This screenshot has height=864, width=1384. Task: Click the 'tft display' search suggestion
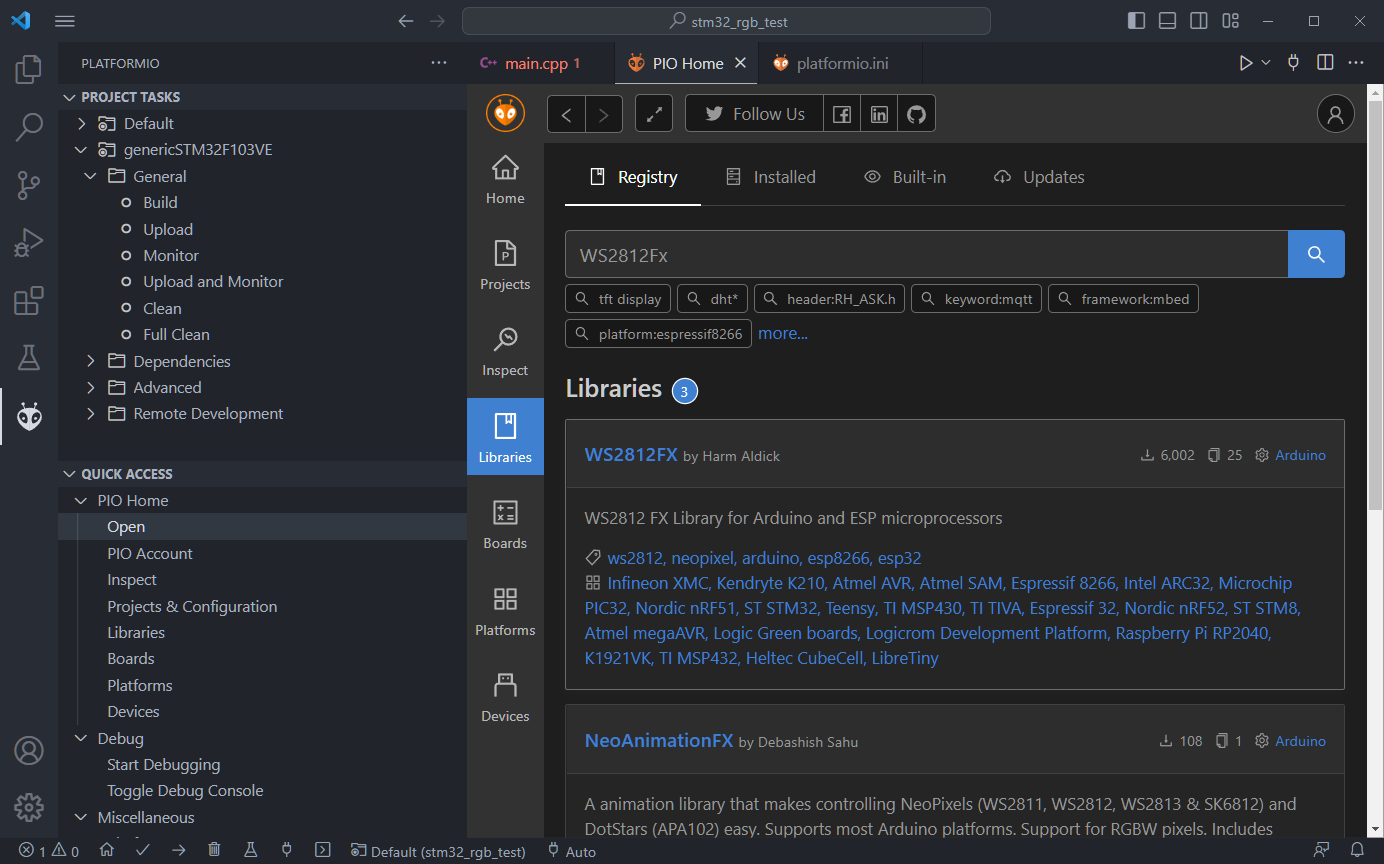pyautogui.click(x=619, y=299)
